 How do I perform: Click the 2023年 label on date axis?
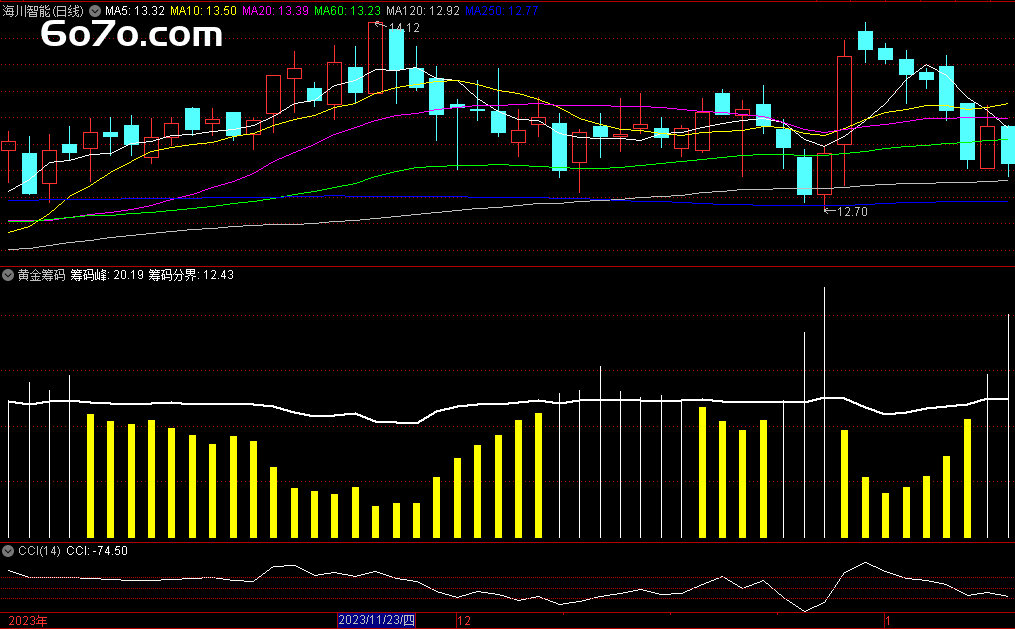(x=28, y=621)
